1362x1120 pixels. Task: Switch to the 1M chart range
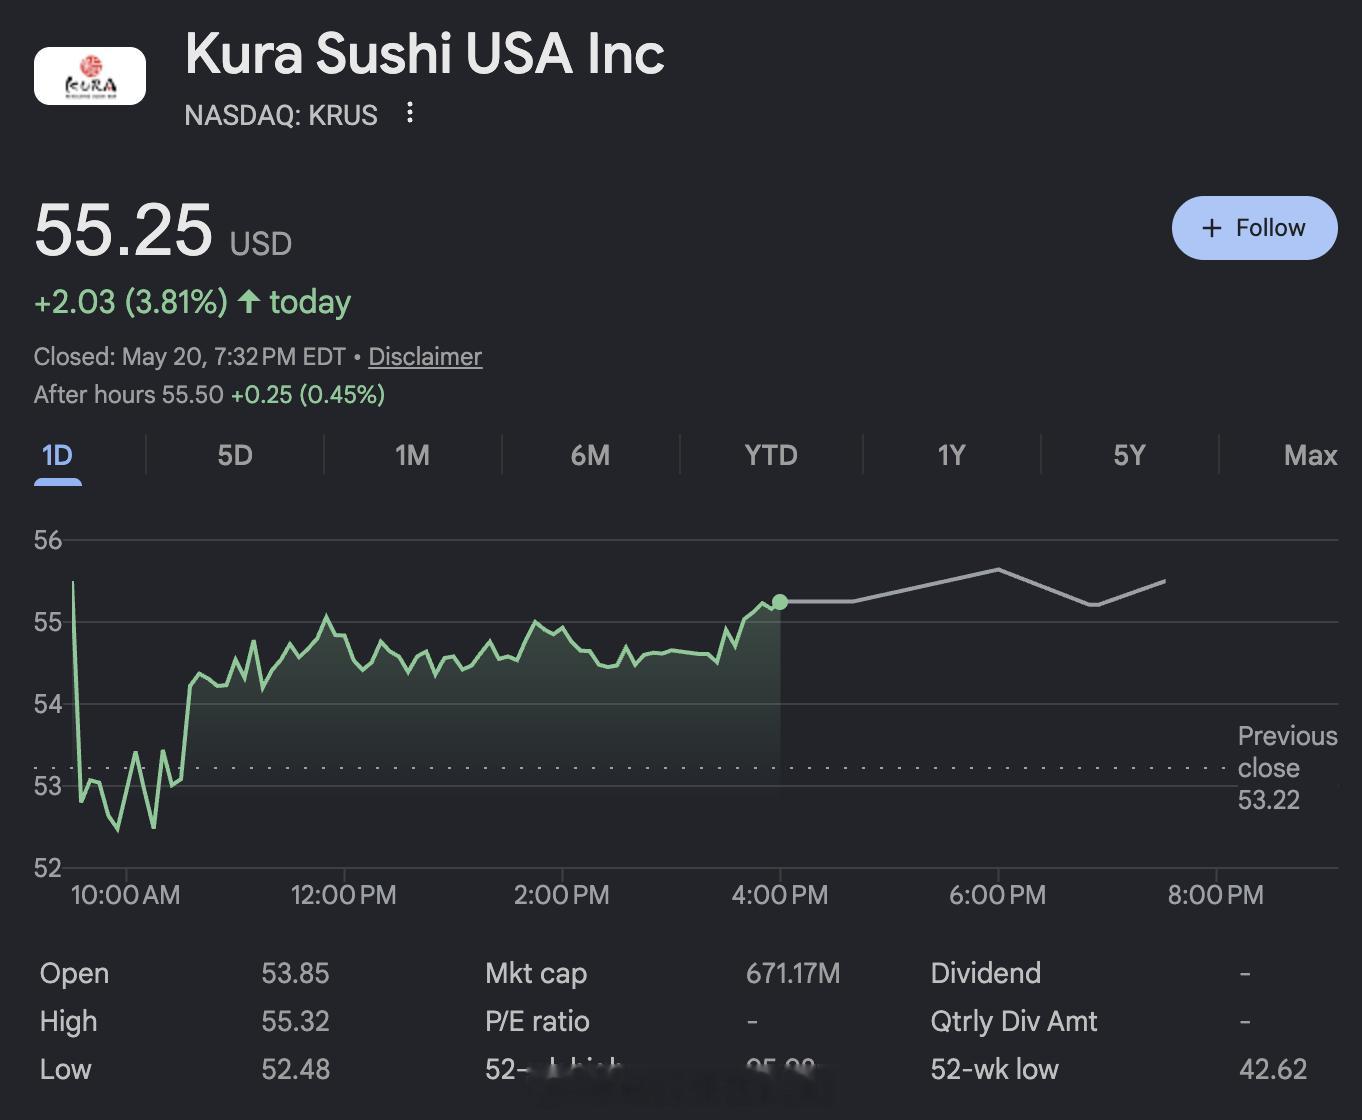pos(412,456)
